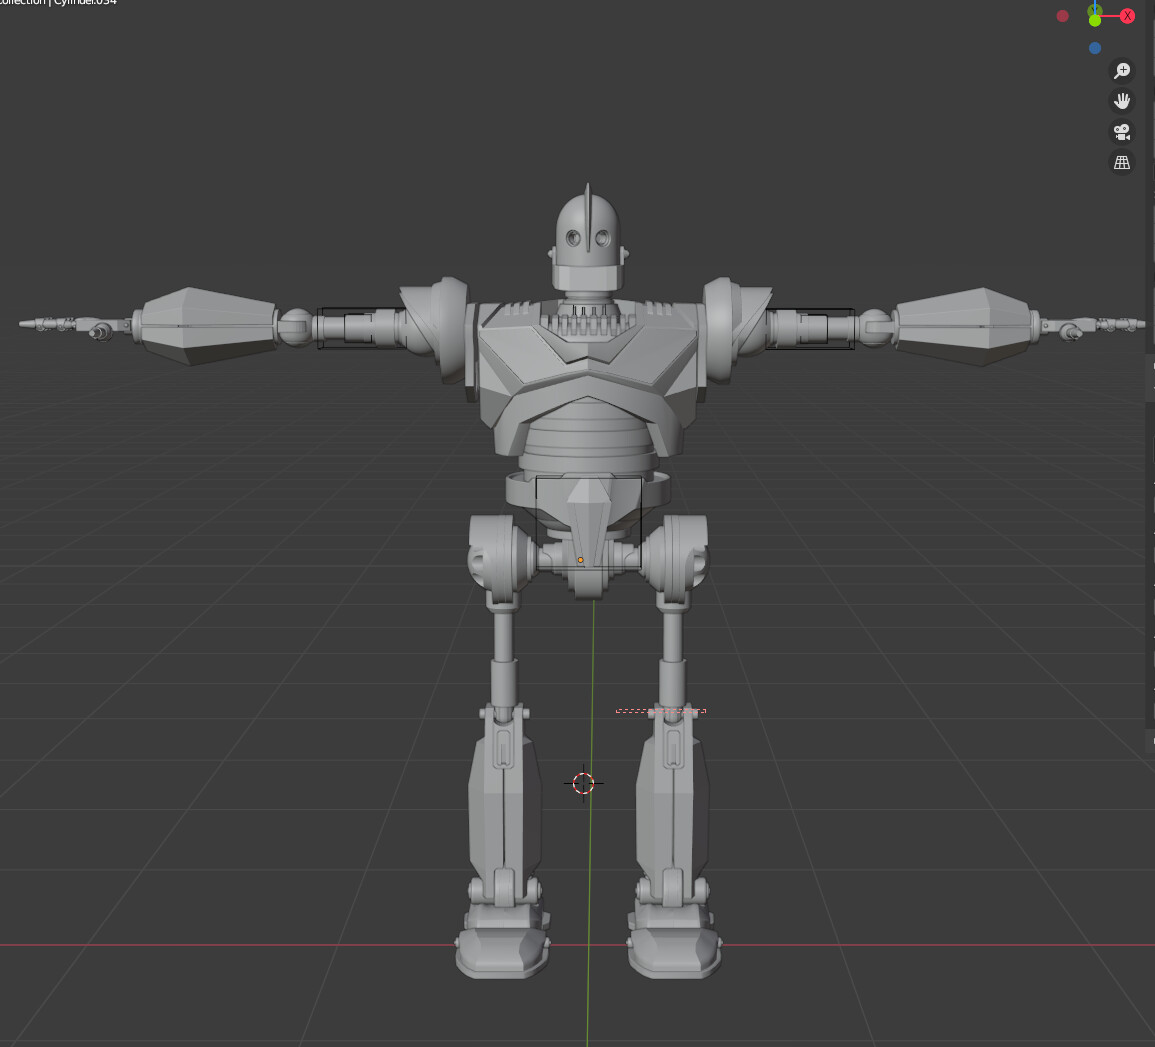1155x1047 pixels.
Task: Click the dashed red marker near the left knee
Action: click(x=660, y=710)
